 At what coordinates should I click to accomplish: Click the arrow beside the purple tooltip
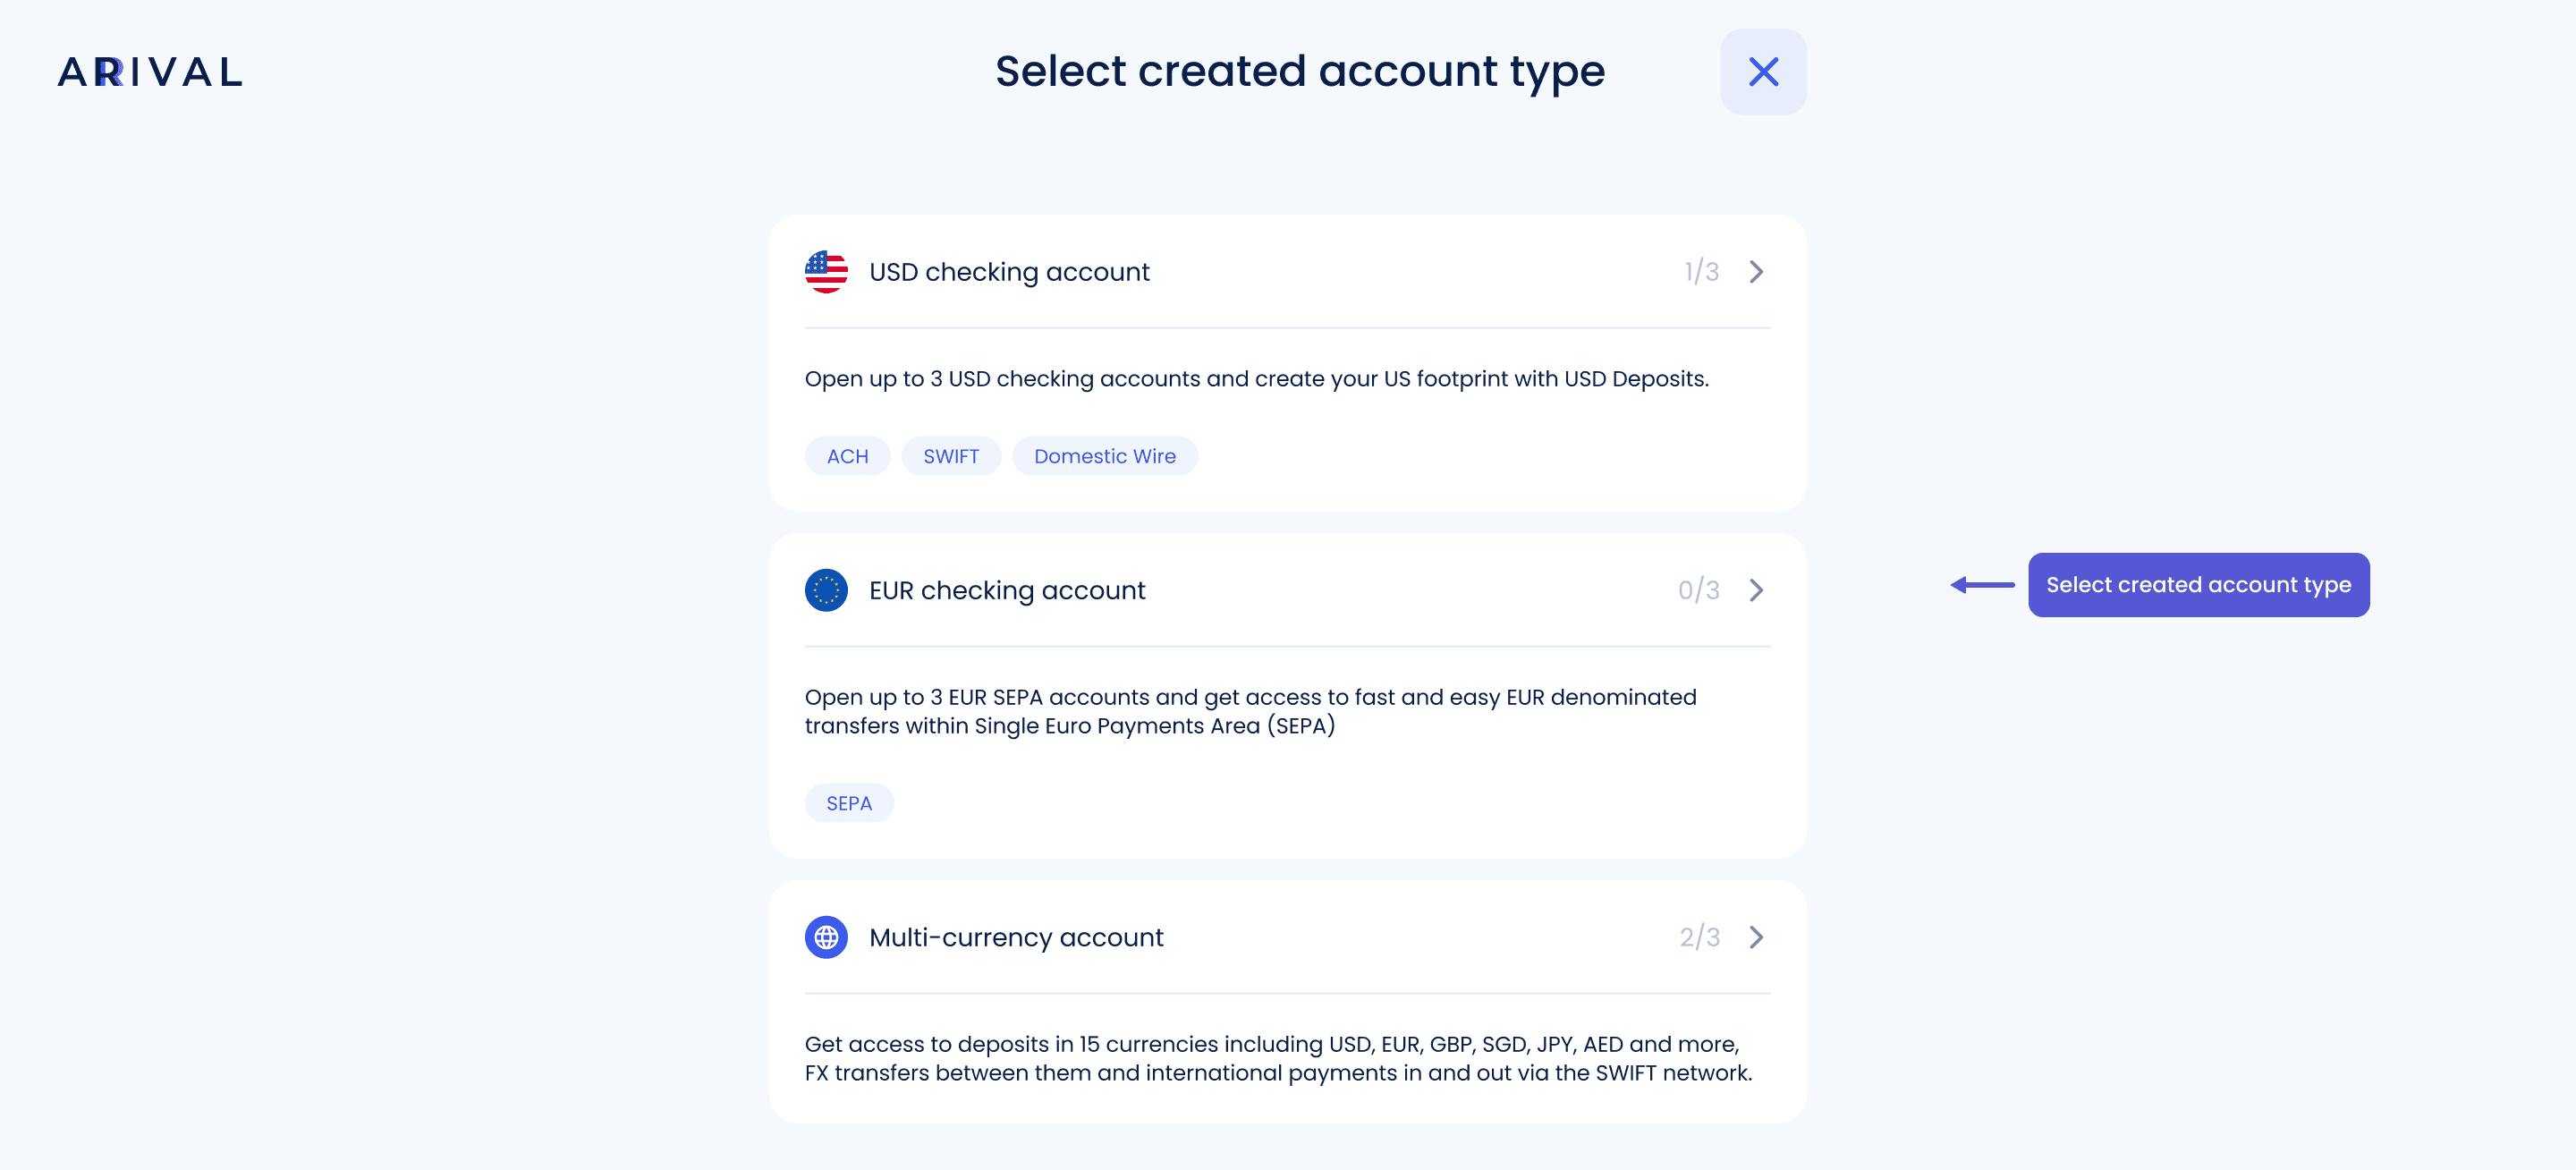1983,585
